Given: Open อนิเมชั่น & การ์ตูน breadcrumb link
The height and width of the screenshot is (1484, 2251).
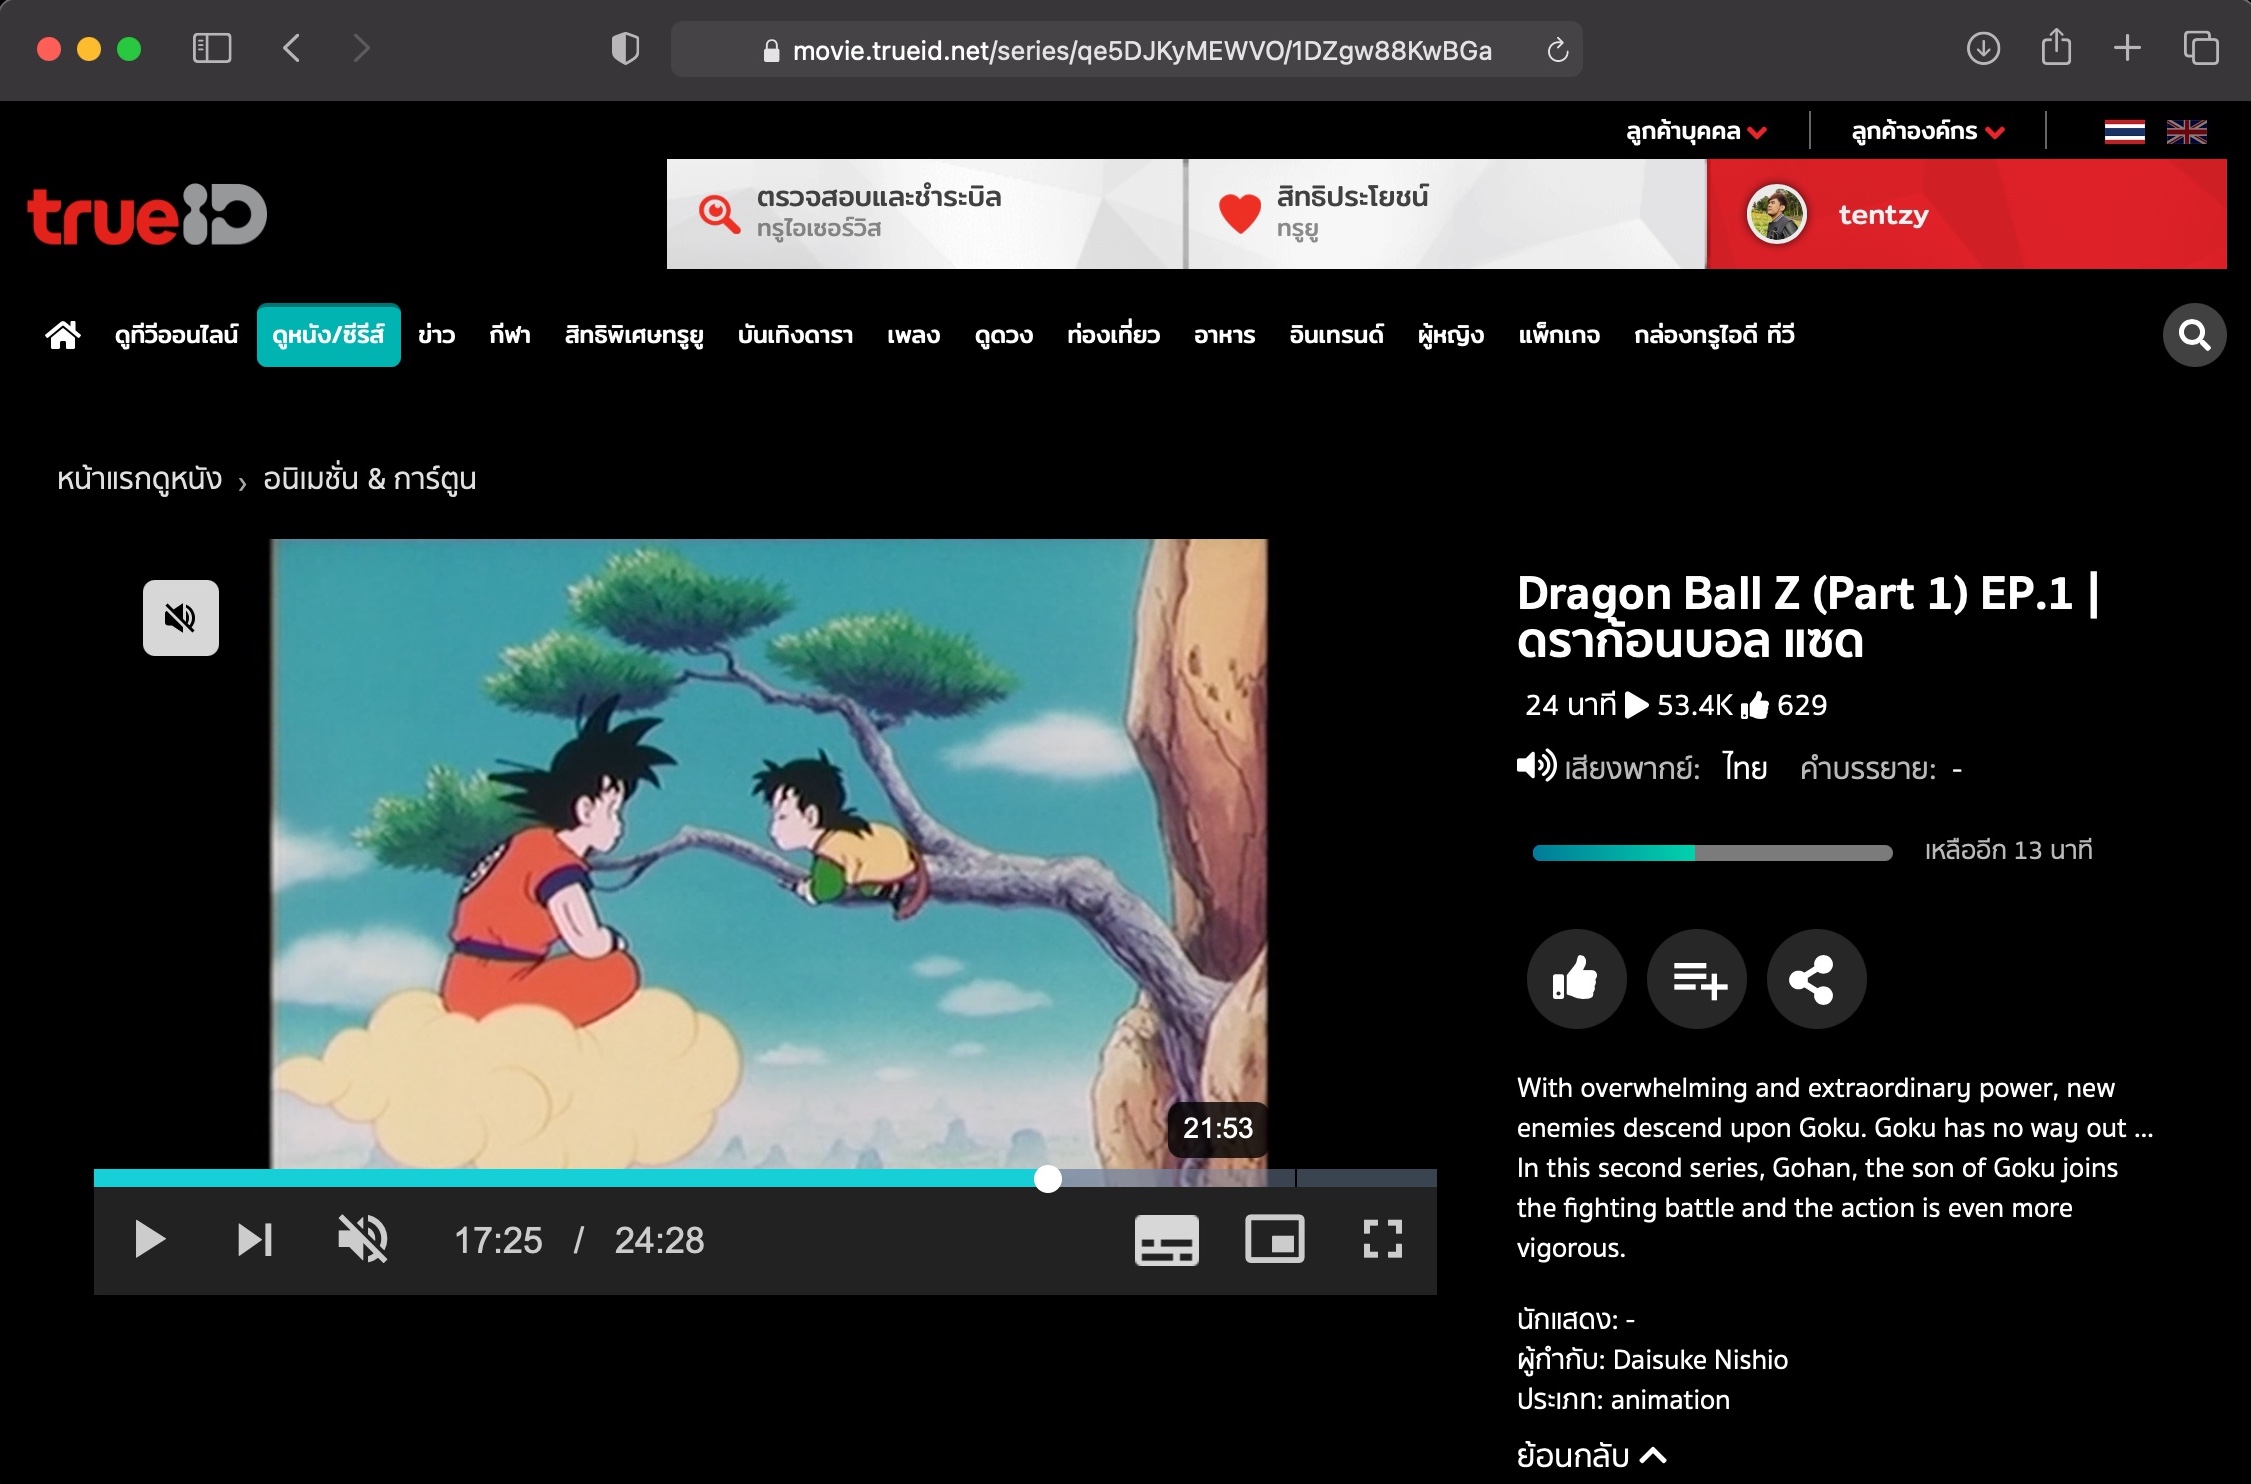Looking at the screenshot, I should pyautogui.click(x=369, y=479).
